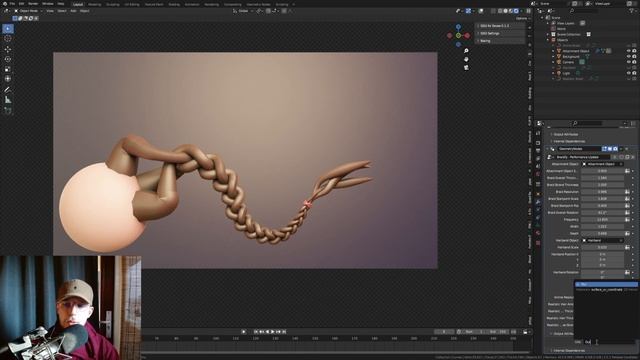Click the attribute search text field
Screen dimensions: 640x360
pyautogui.click(x=610, y=342)
